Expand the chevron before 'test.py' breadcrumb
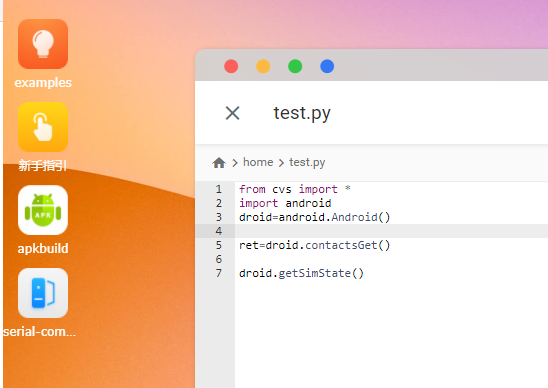The width and height of the screenshot is (548, 388). tap(281, 163)
